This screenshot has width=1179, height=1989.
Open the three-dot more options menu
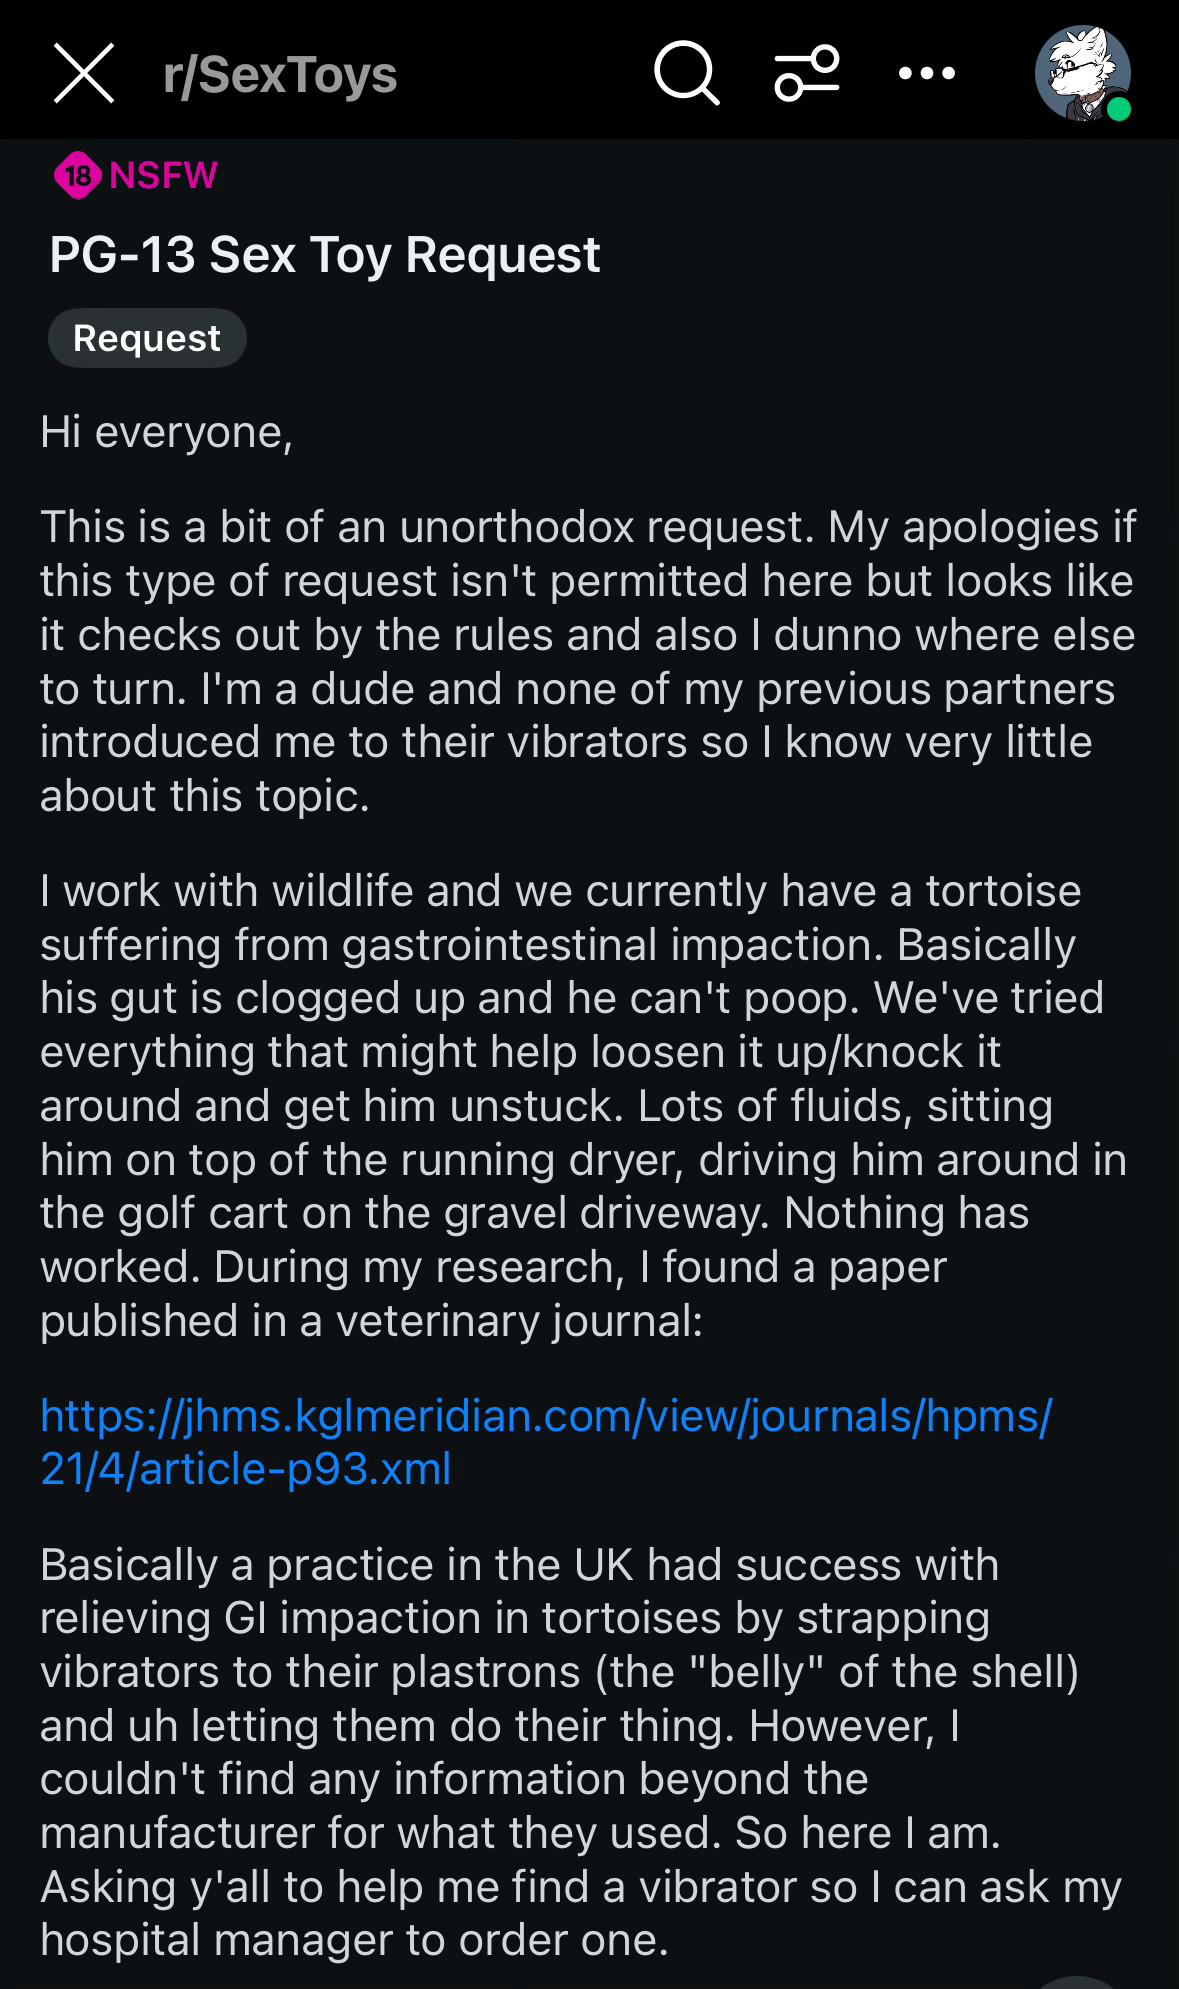927,74
